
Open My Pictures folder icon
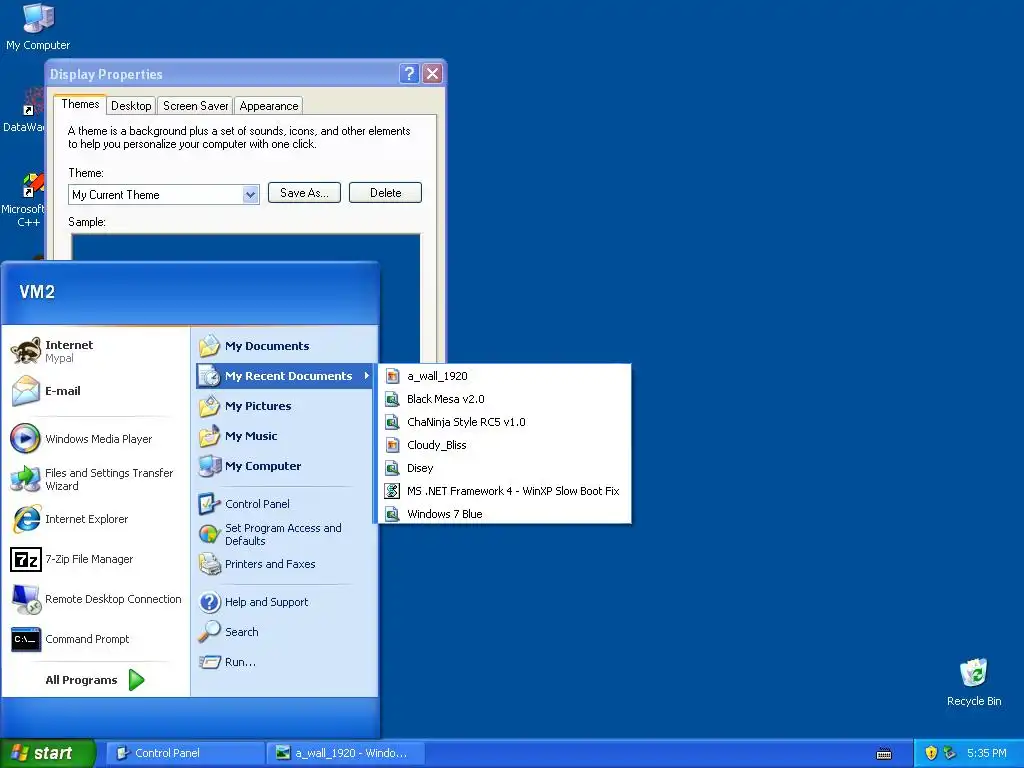point(210,406)
